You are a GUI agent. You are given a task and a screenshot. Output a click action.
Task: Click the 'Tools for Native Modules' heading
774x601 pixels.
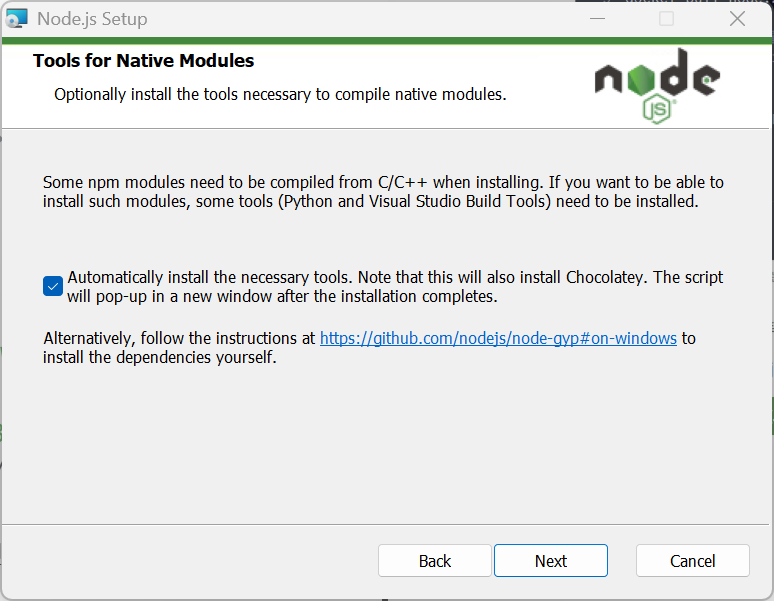coord(144,61)
